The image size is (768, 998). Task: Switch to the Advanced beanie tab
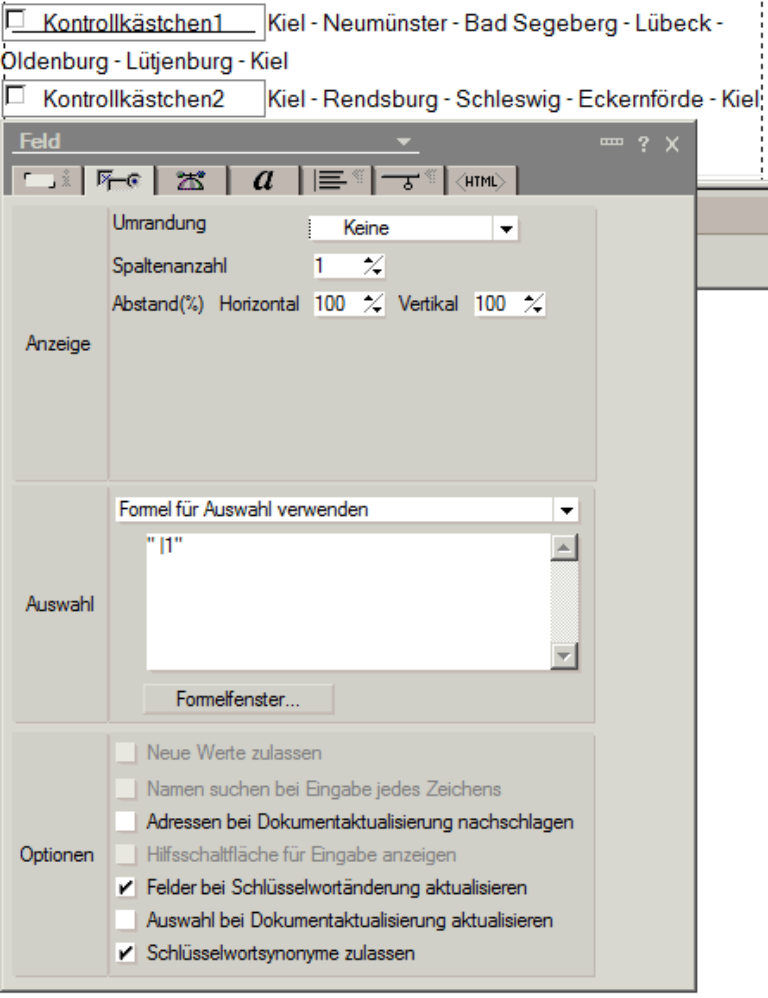point(190,181)
